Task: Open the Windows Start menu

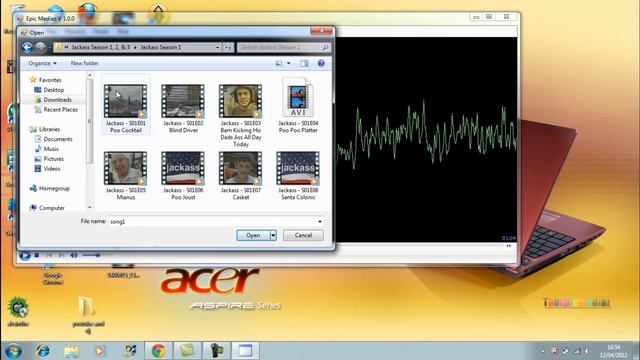Action: tap(13, 351)
